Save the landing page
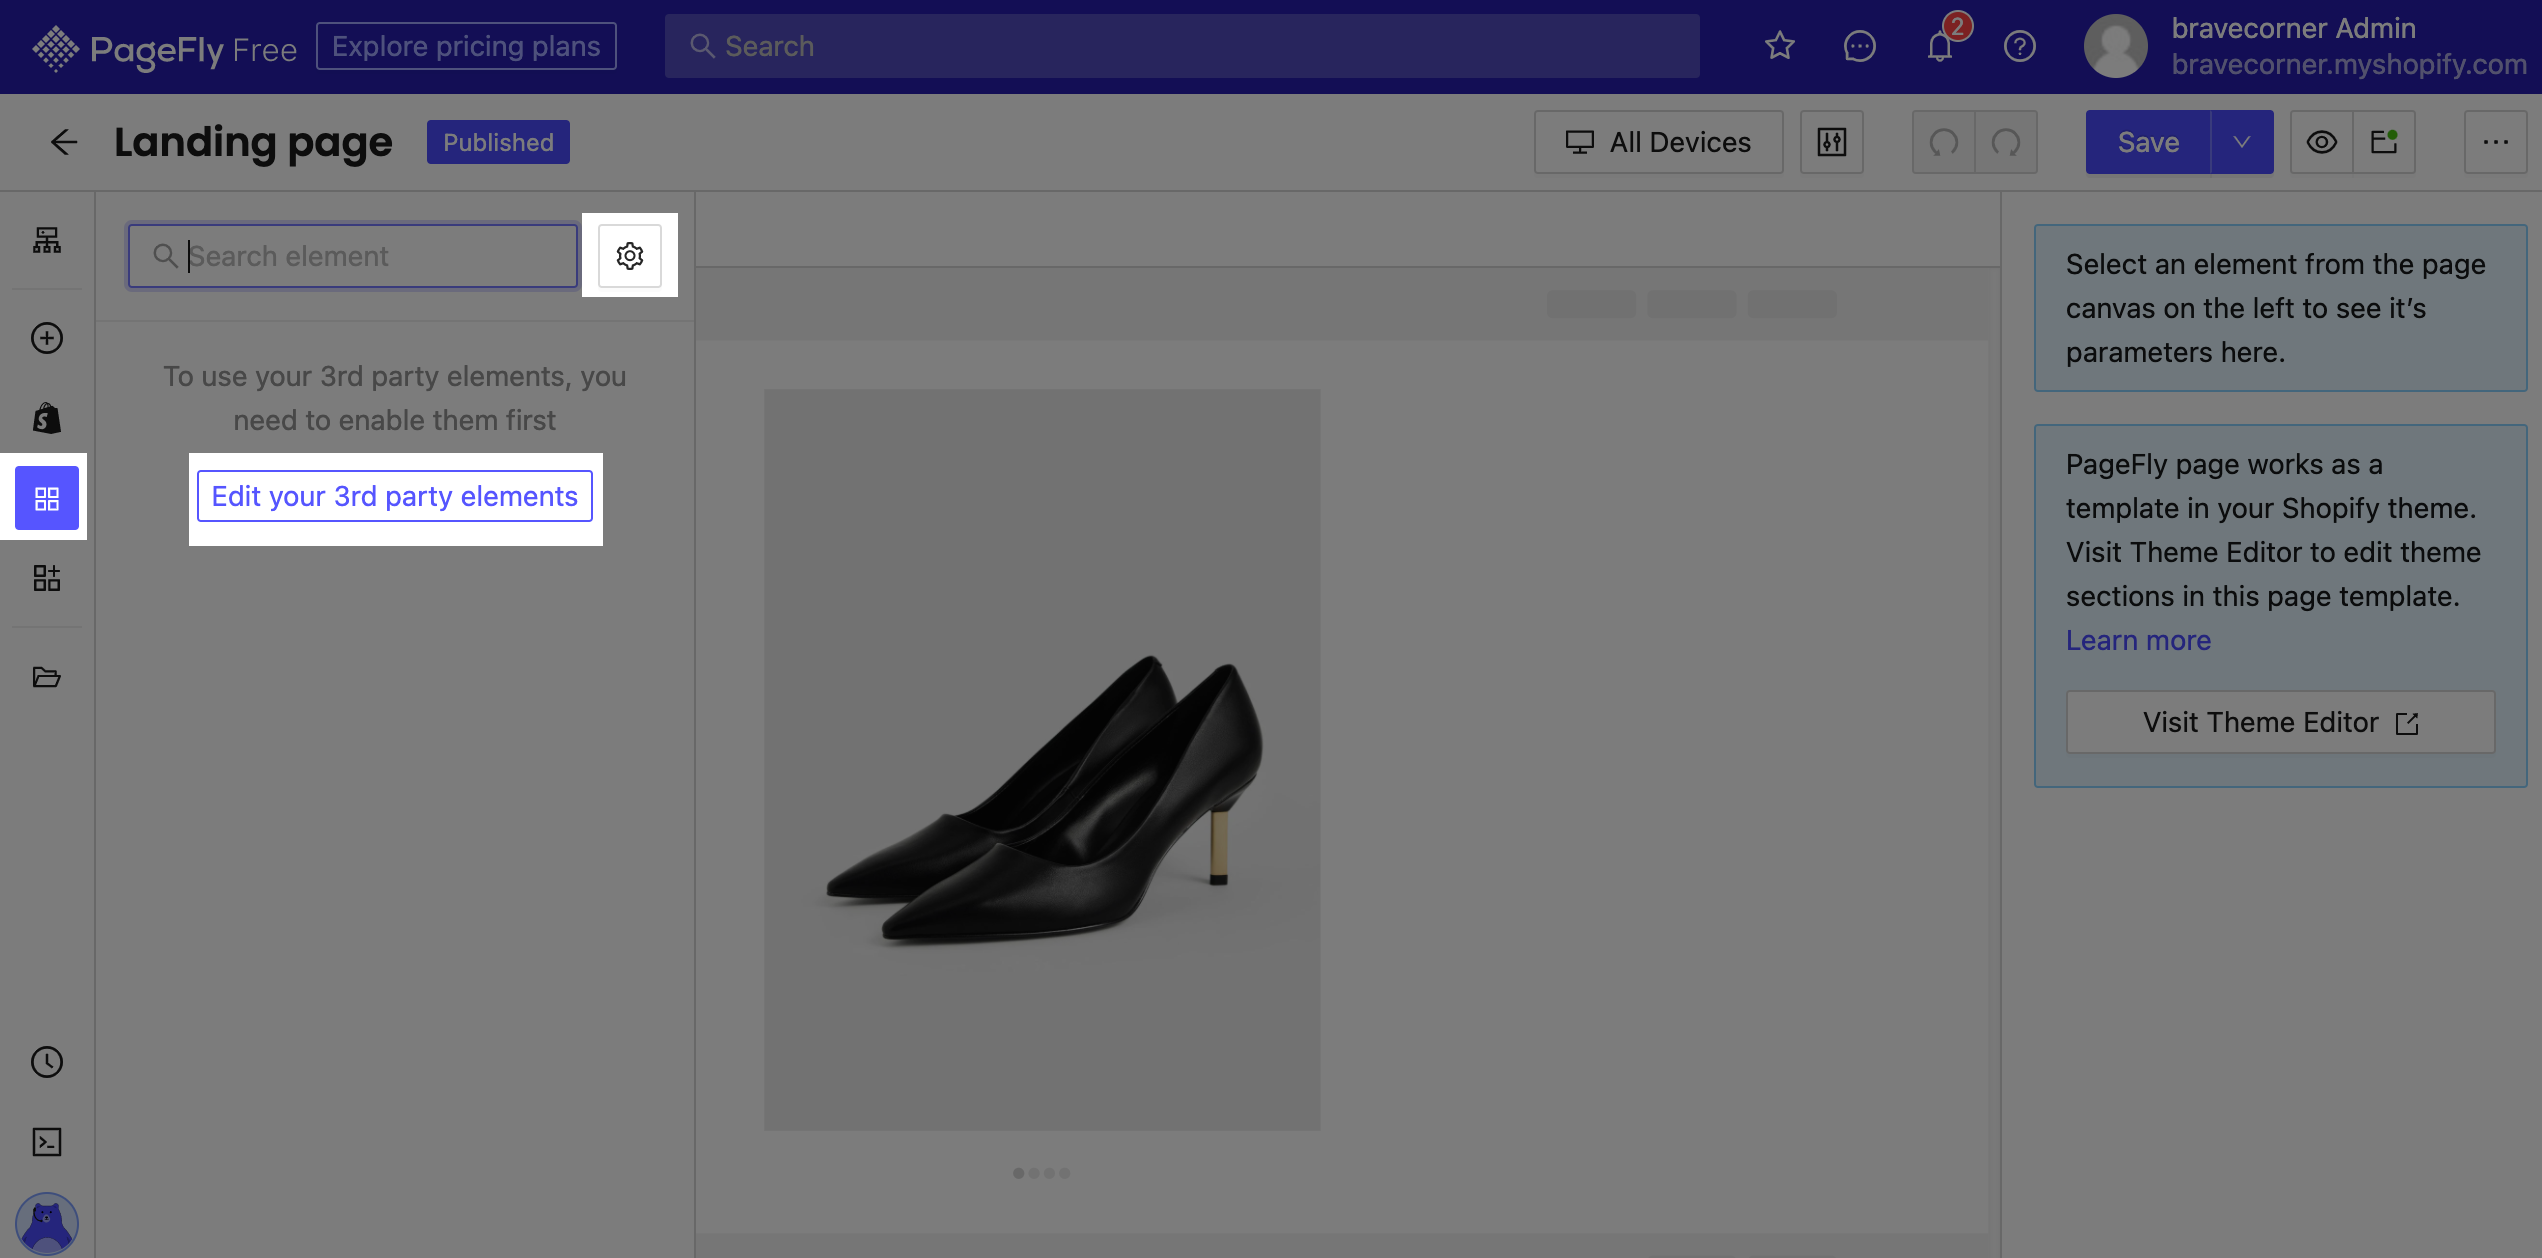This screenshot has height=1258, width=2542. pos(2148,142)
